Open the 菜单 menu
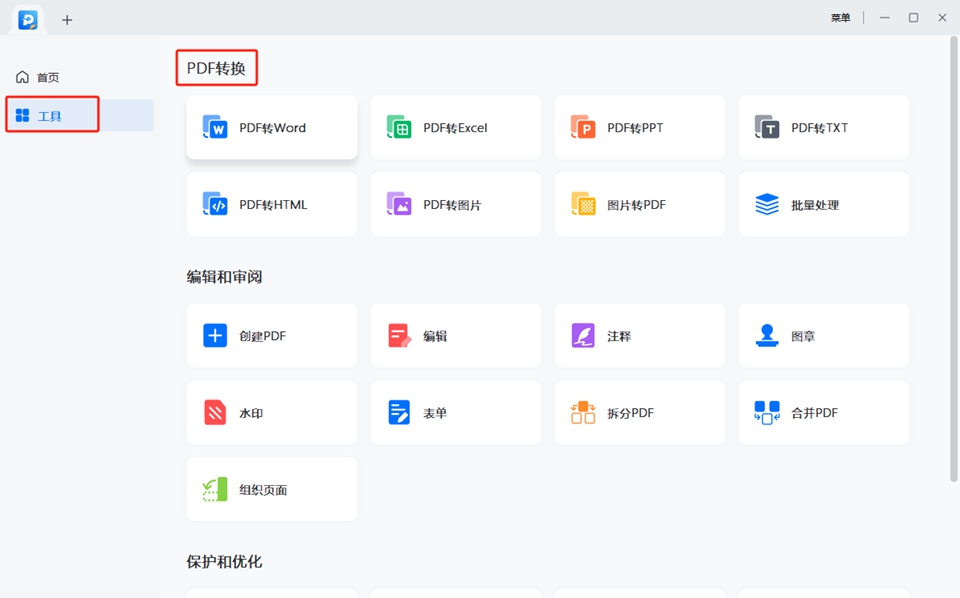Viewport: 960px width, 598px height. coord(840,18)
